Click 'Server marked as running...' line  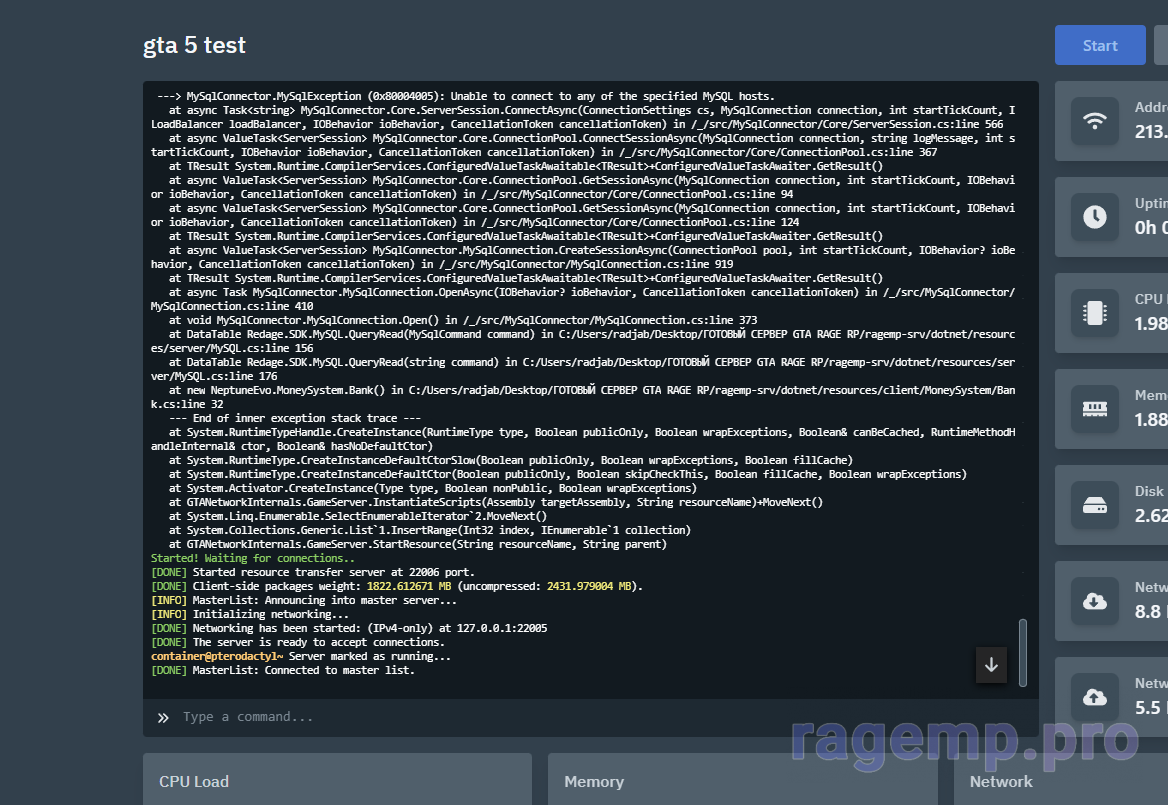click(301, 656)
